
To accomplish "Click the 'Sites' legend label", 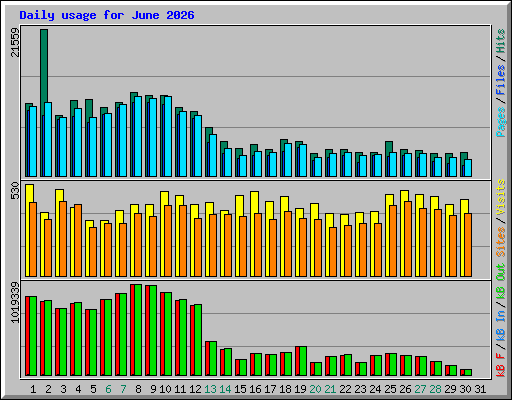I will (x=501, y=242).
